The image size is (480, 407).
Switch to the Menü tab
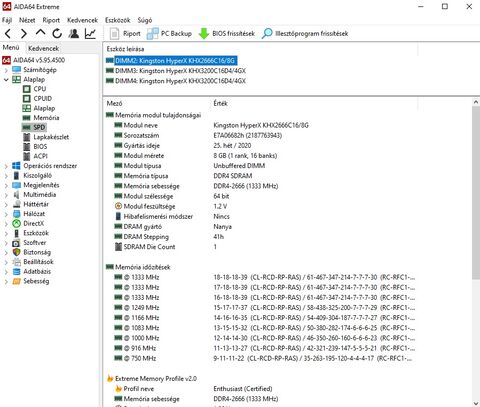(x=11, y=48)
